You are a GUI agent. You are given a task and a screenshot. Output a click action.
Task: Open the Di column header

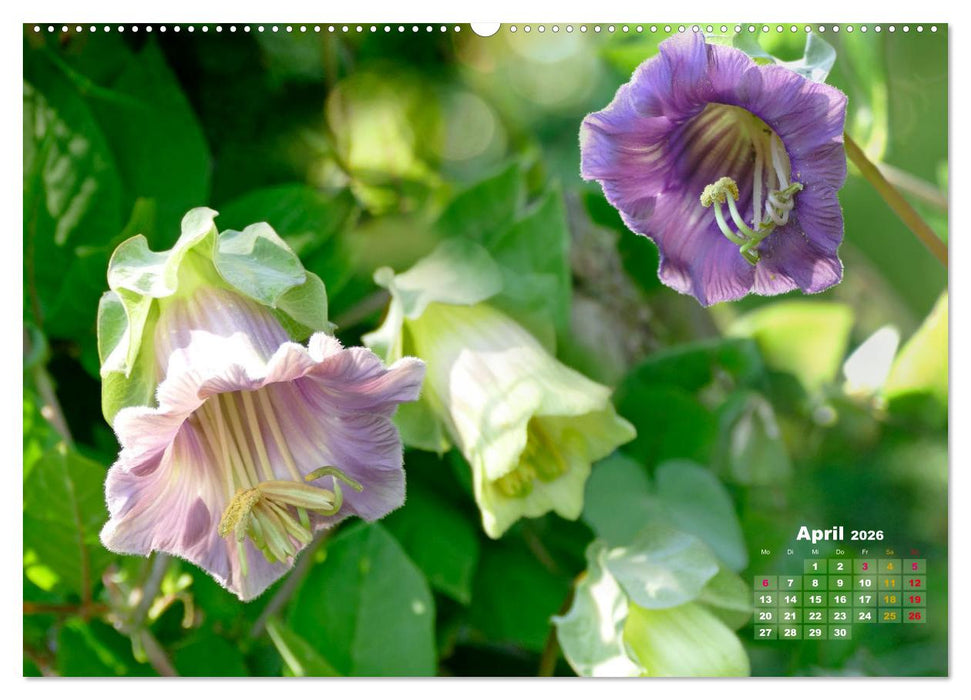coord(790,552)
